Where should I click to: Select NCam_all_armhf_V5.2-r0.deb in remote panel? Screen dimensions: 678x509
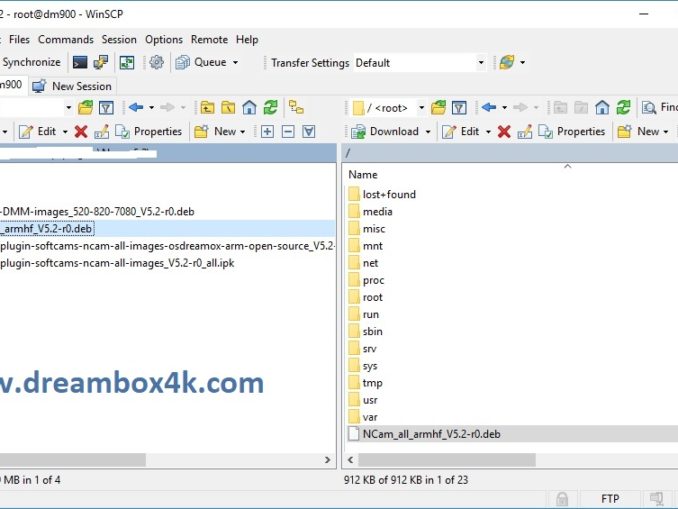click(425, 434)
